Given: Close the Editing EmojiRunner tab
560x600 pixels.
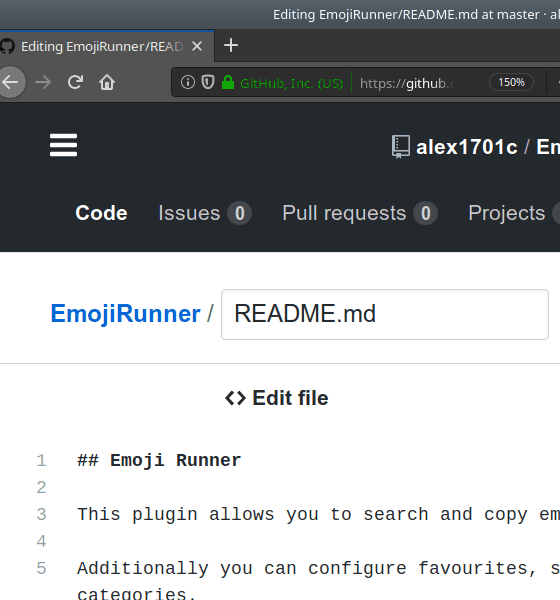Looking at the screenshot, I should click(x=197, y=46).
